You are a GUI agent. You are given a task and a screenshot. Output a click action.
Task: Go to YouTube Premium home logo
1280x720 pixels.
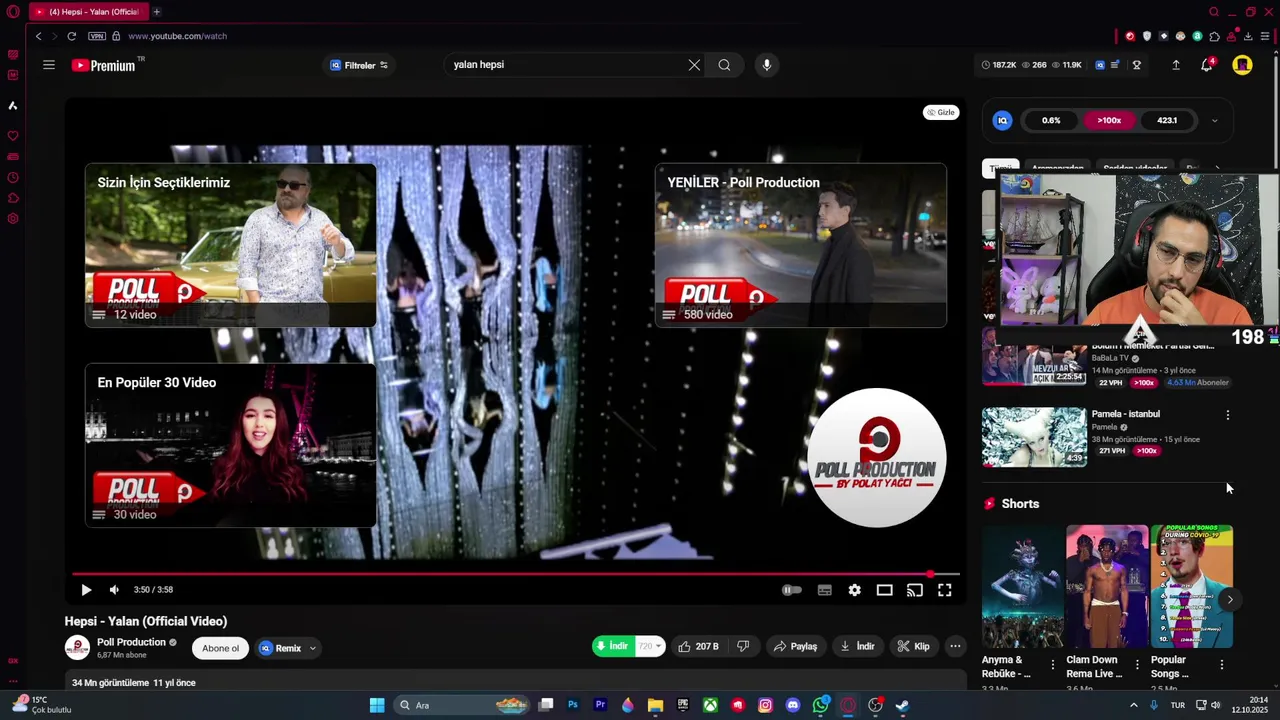pyautogui.click(x=104, y=65)
